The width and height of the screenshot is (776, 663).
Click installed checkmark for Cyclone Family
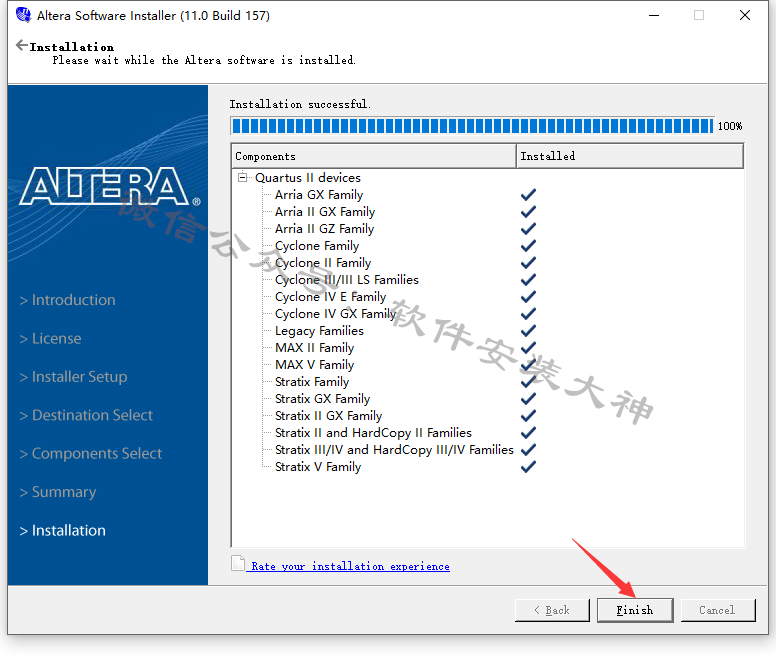coord(528,246)
